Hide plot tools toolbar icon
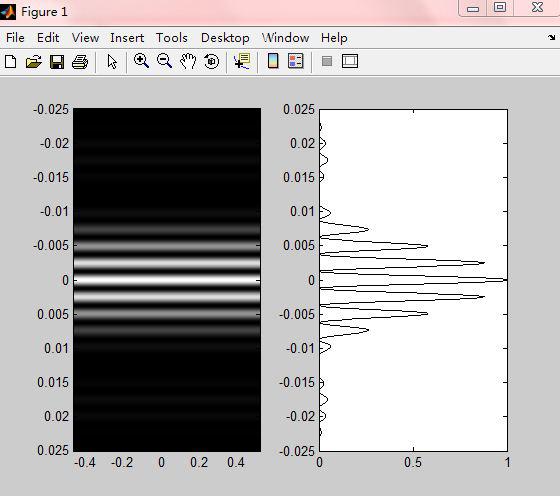 click(327, 61)
